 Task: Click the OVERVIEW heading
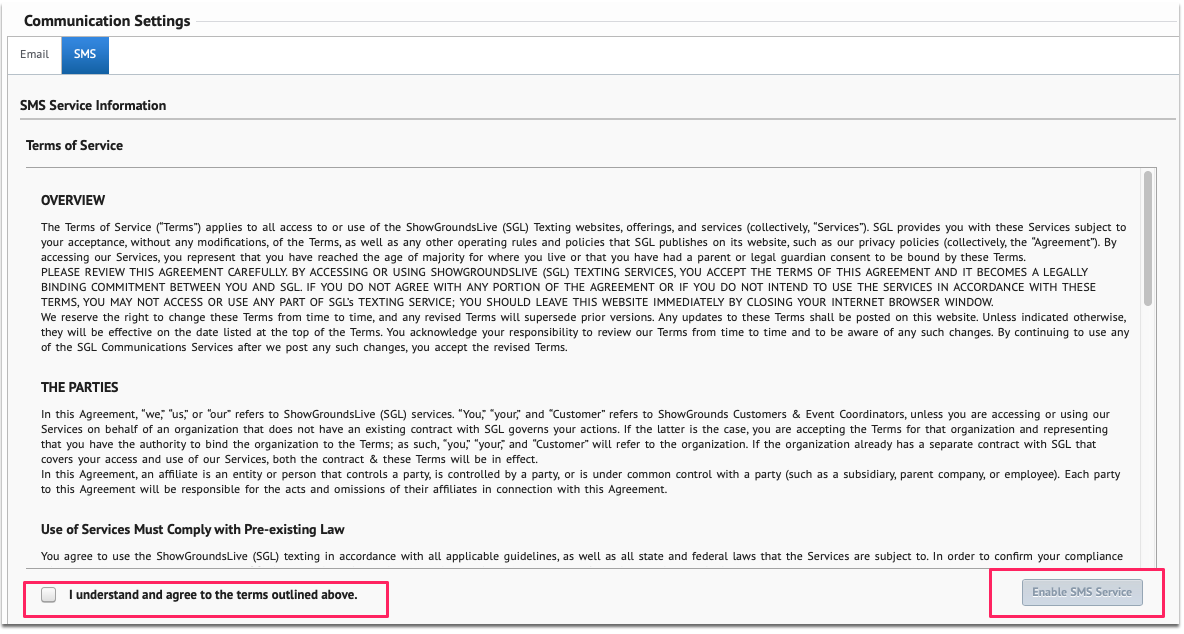[73, 201]
